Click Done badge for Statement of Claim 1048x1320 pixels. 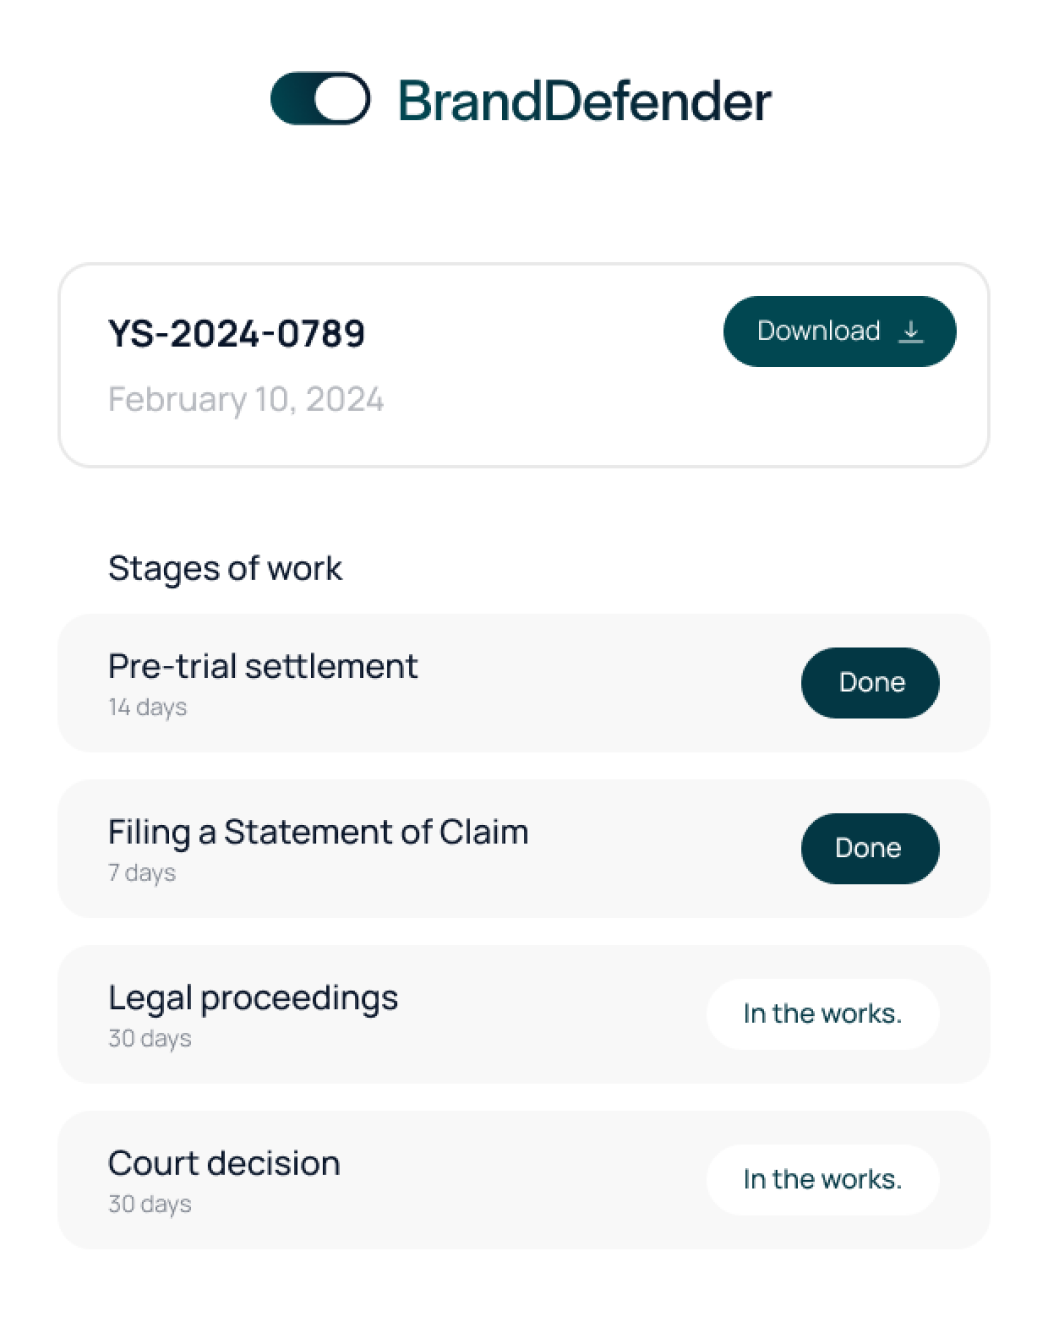coord(870,849)
